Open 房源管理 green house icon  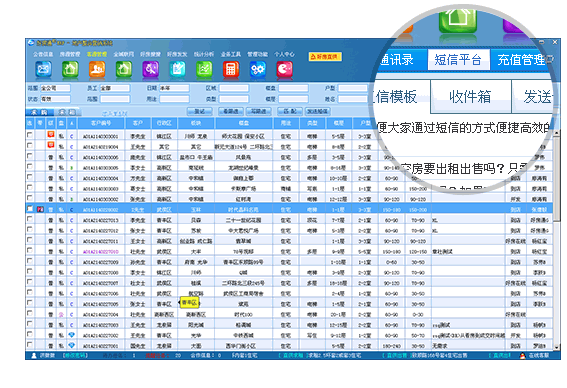pyautogui.click(x=70, y=69)
